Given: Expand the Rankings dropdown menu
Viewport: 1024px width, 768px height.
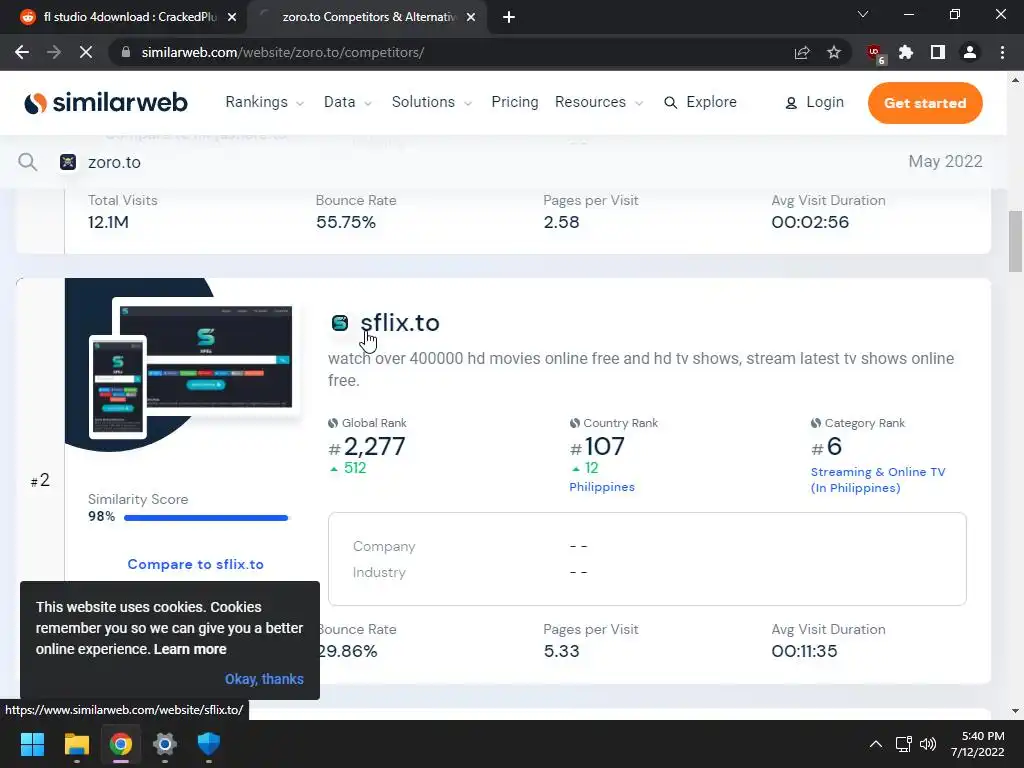Looking at the screenshot, I should 264,102.
